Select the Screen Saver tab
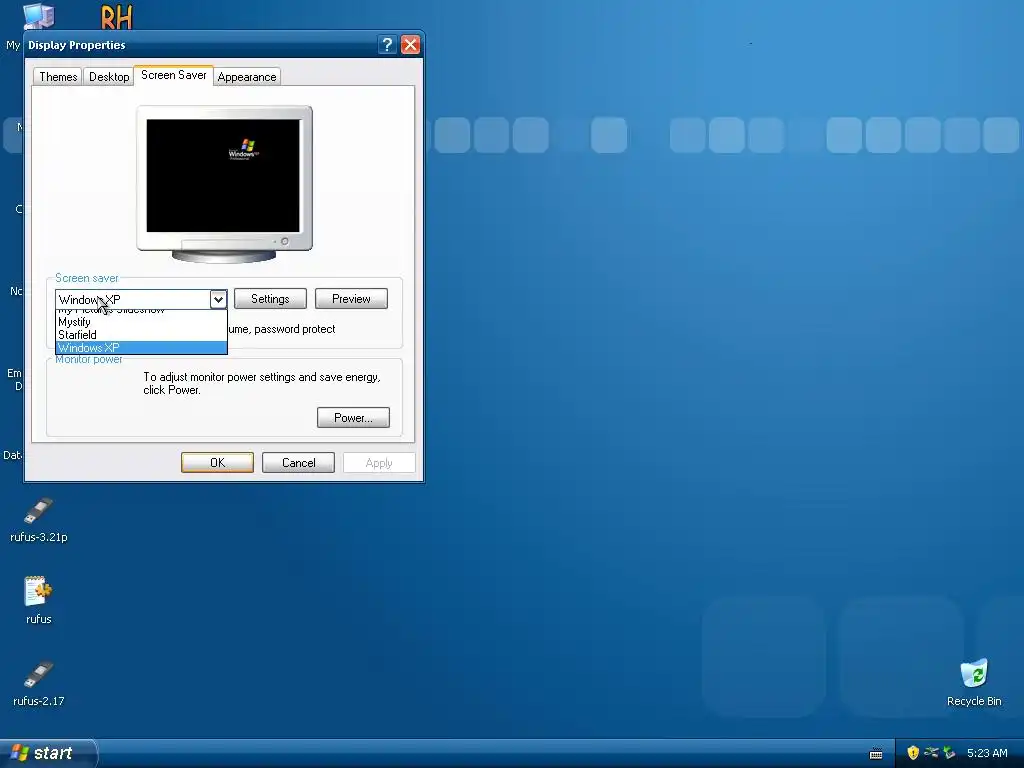Image resolution: width=1024 pixels, height=768 pixels. (x=174, y=75)
